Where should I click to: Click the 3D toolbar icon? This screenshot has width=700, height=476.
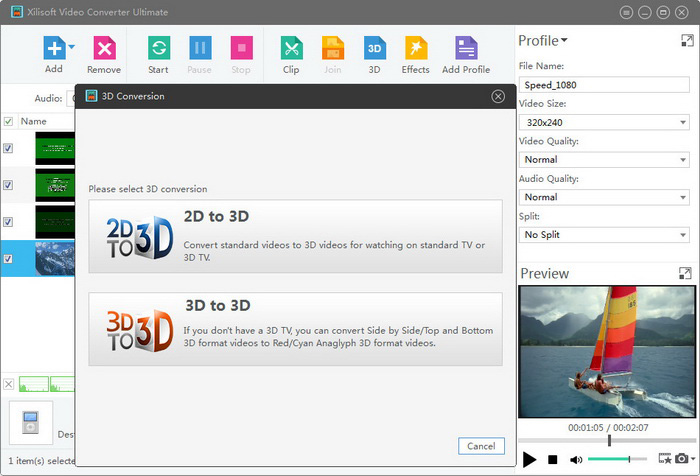click(x=374, y=48)
